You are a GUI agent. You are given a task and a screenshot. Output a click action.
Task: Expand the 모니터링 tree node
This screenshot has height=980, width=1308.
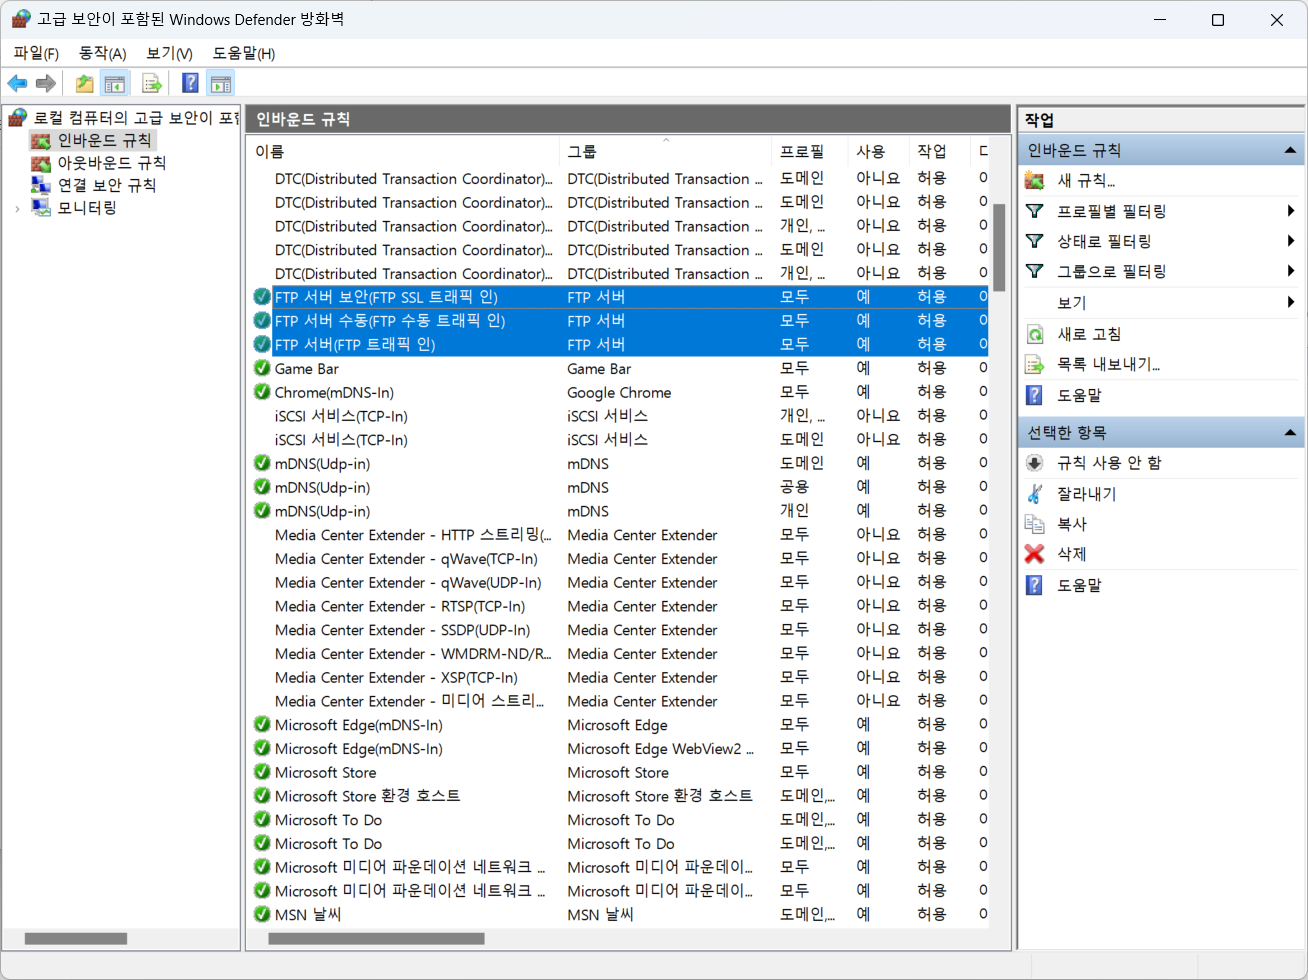pyautogui.click(x=17, y=208)
